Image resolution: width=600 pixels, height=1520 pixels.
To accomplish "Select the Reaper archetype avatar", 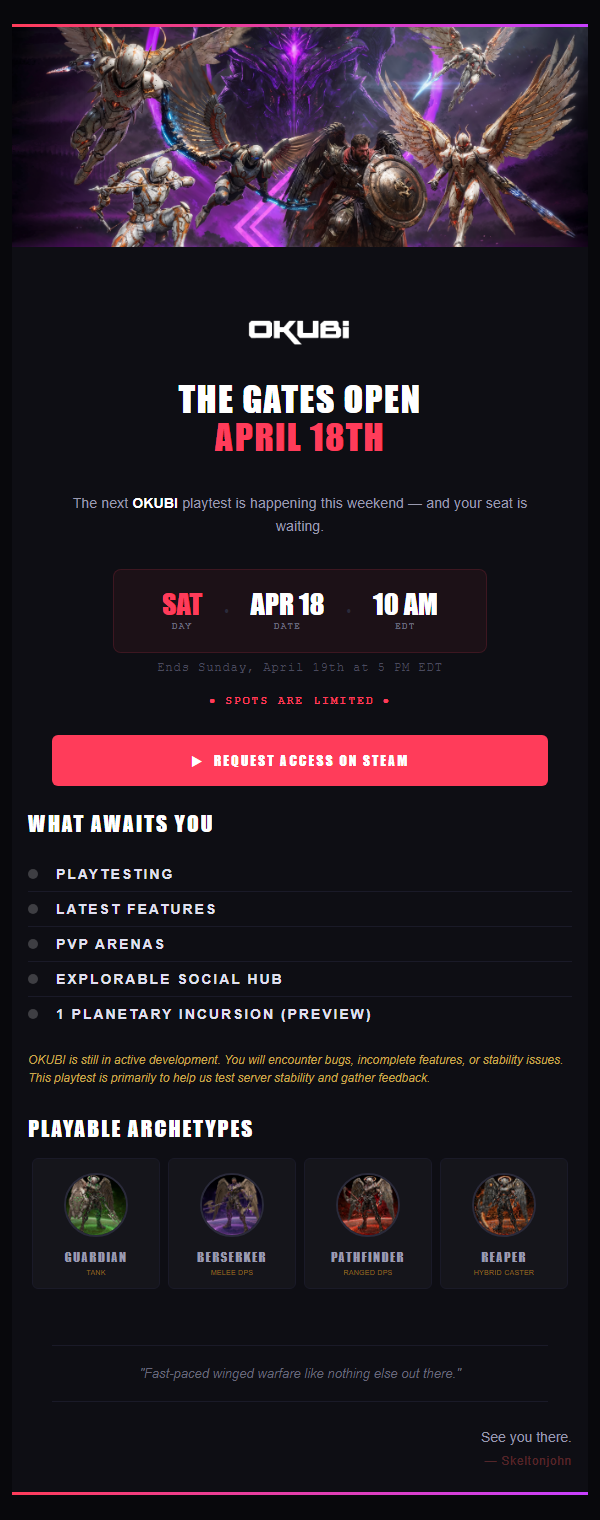I will pos(504,1205).
